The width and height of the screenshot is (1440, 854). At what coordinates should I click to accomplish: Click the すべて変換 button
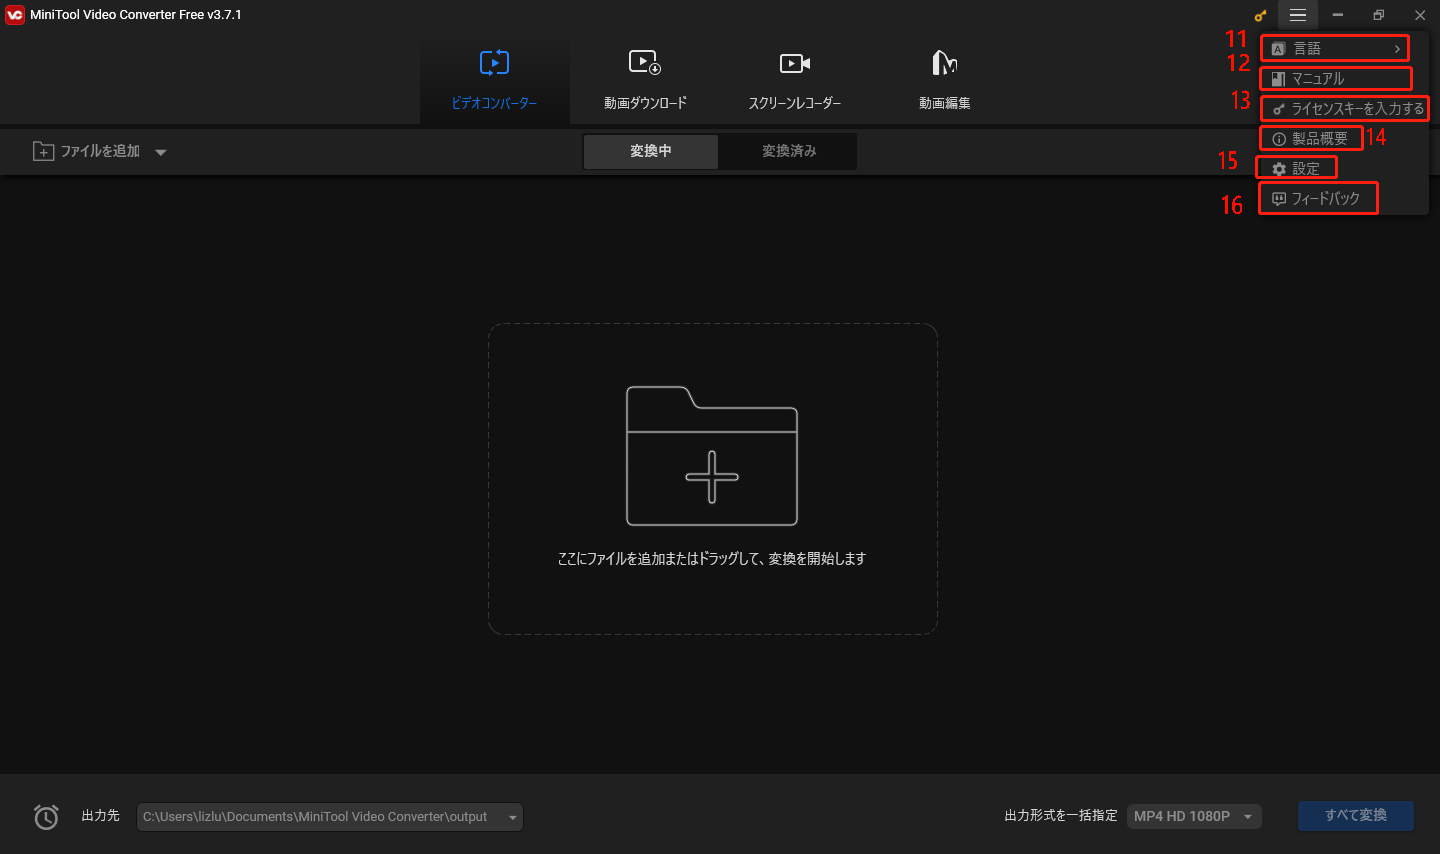point(1356,816)
